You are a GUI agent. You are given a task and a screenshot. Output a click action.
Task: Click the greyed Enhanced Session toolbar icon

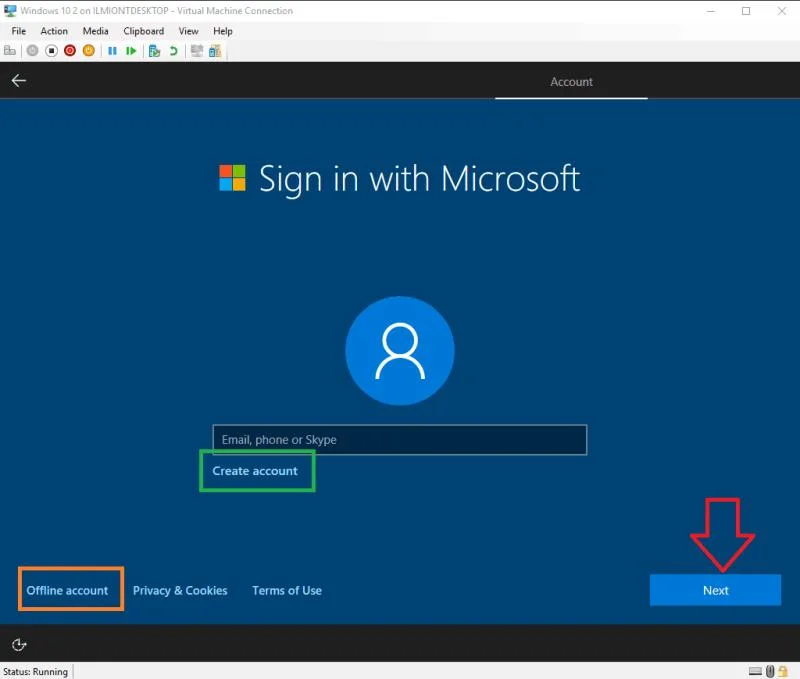tap(196, 51)
